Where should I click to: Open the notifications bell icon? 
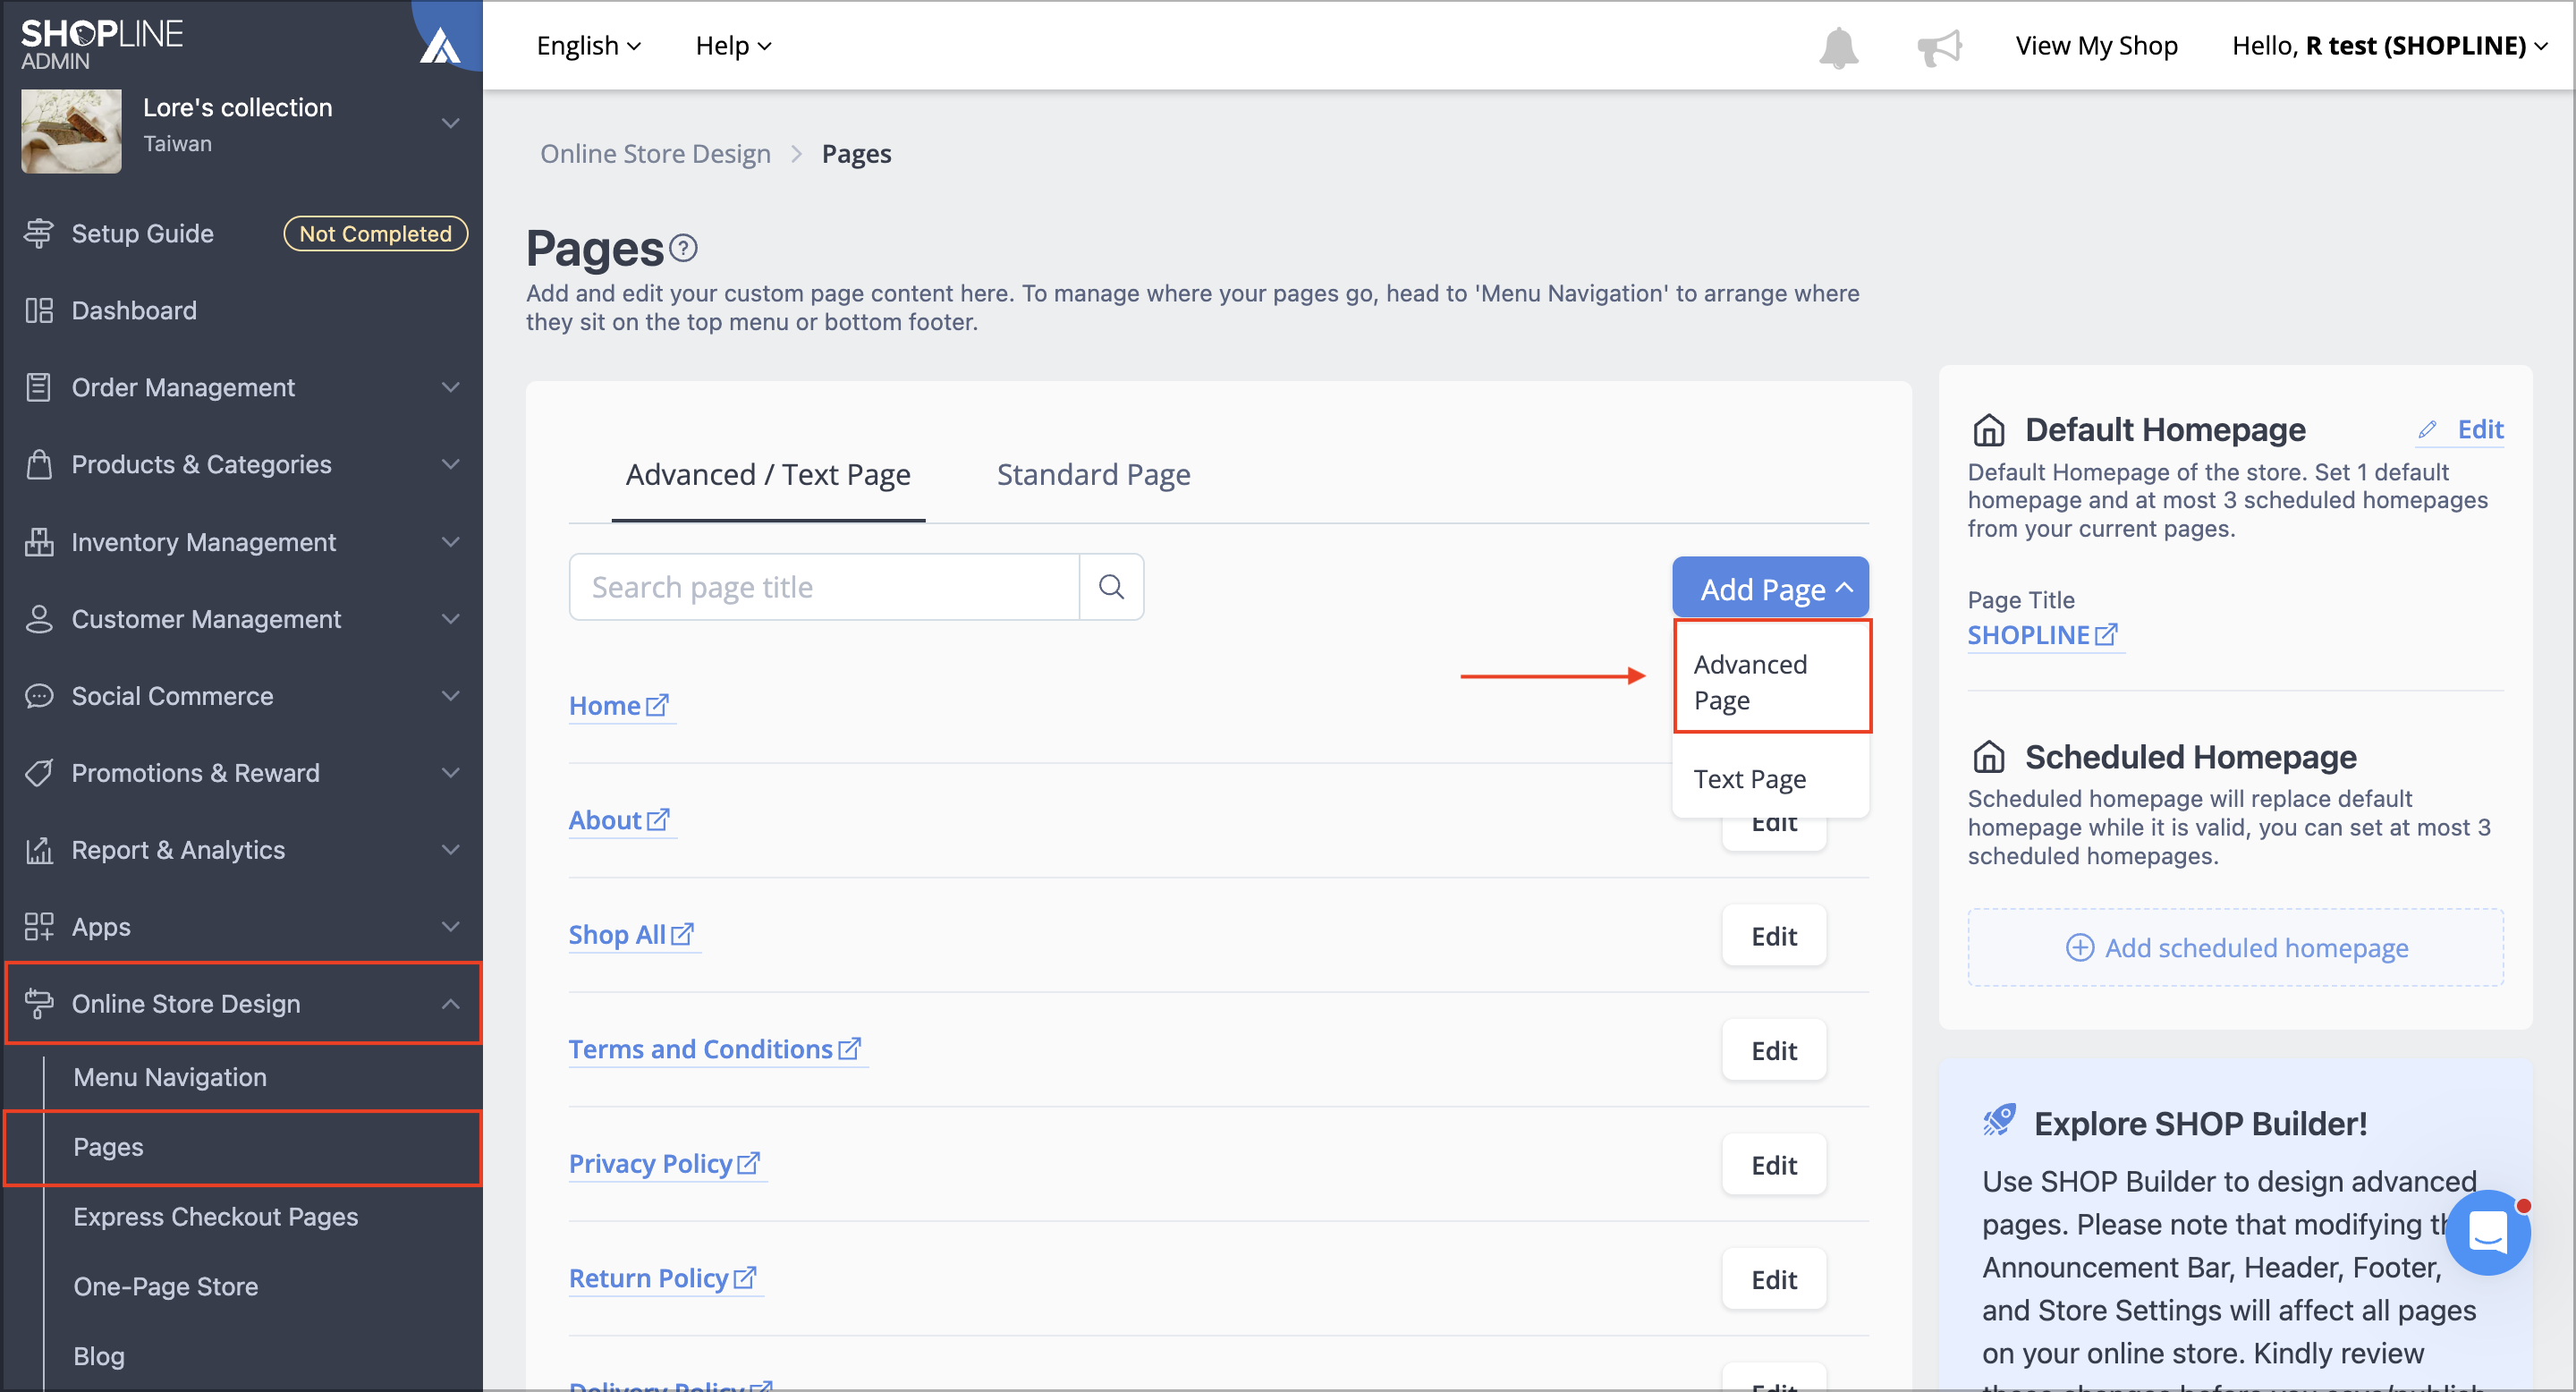tap(1838, 47)
